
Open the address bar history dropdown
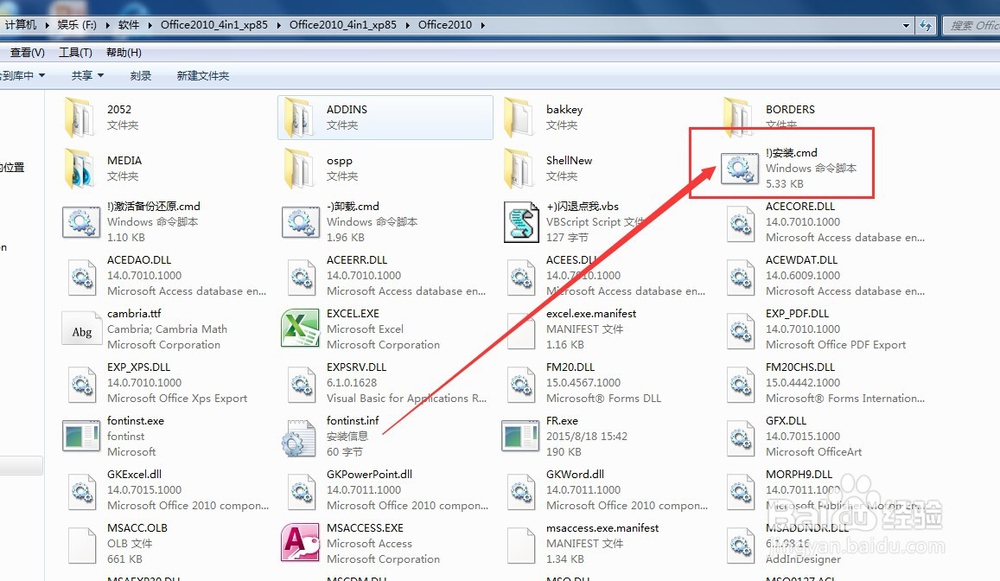pyautogui.click(x=906, y=26)
